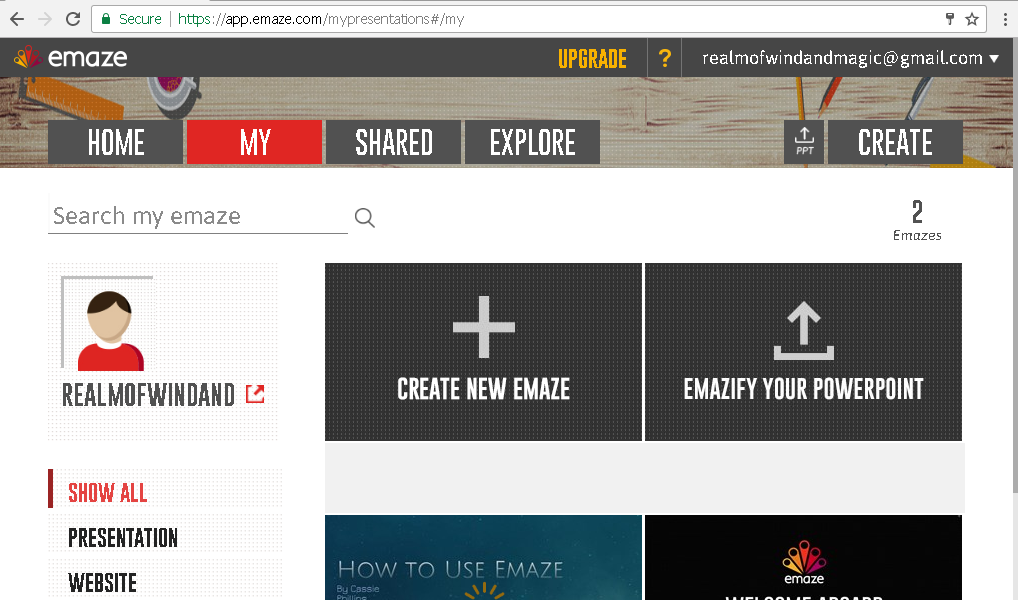Filter by WEBSITE type
The image size is (1018, 600).
pyautogui.click(x=101, y=582)
